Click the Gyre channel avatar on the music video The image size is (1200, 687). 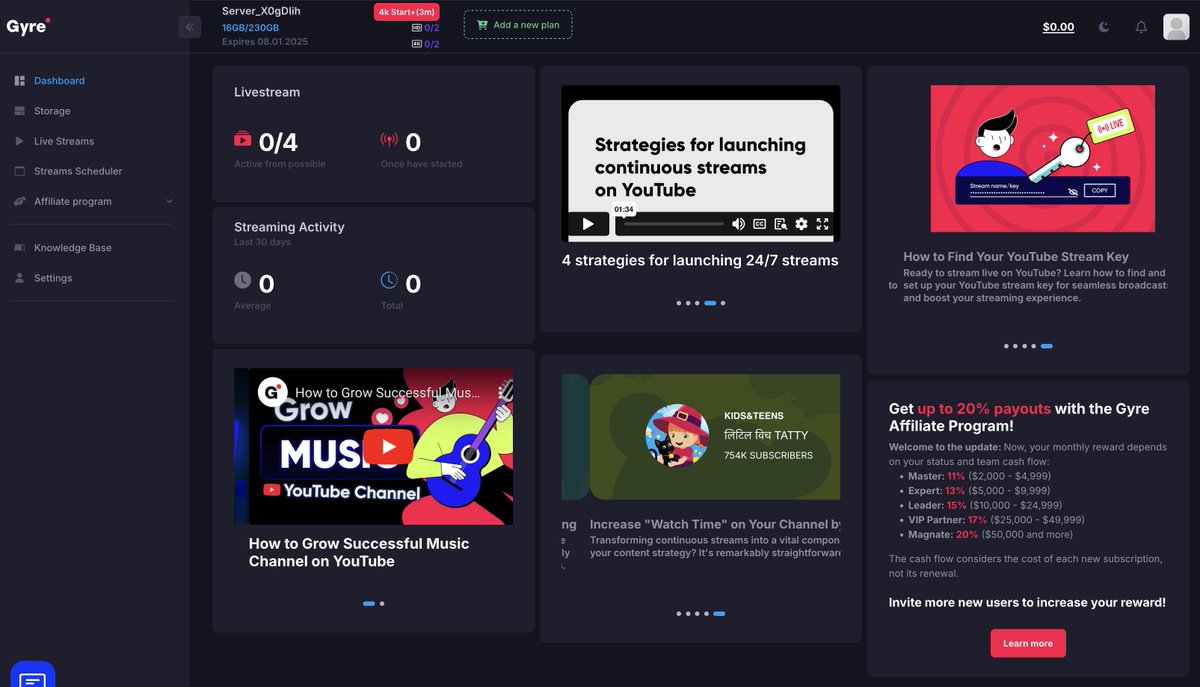click(273, 392)
